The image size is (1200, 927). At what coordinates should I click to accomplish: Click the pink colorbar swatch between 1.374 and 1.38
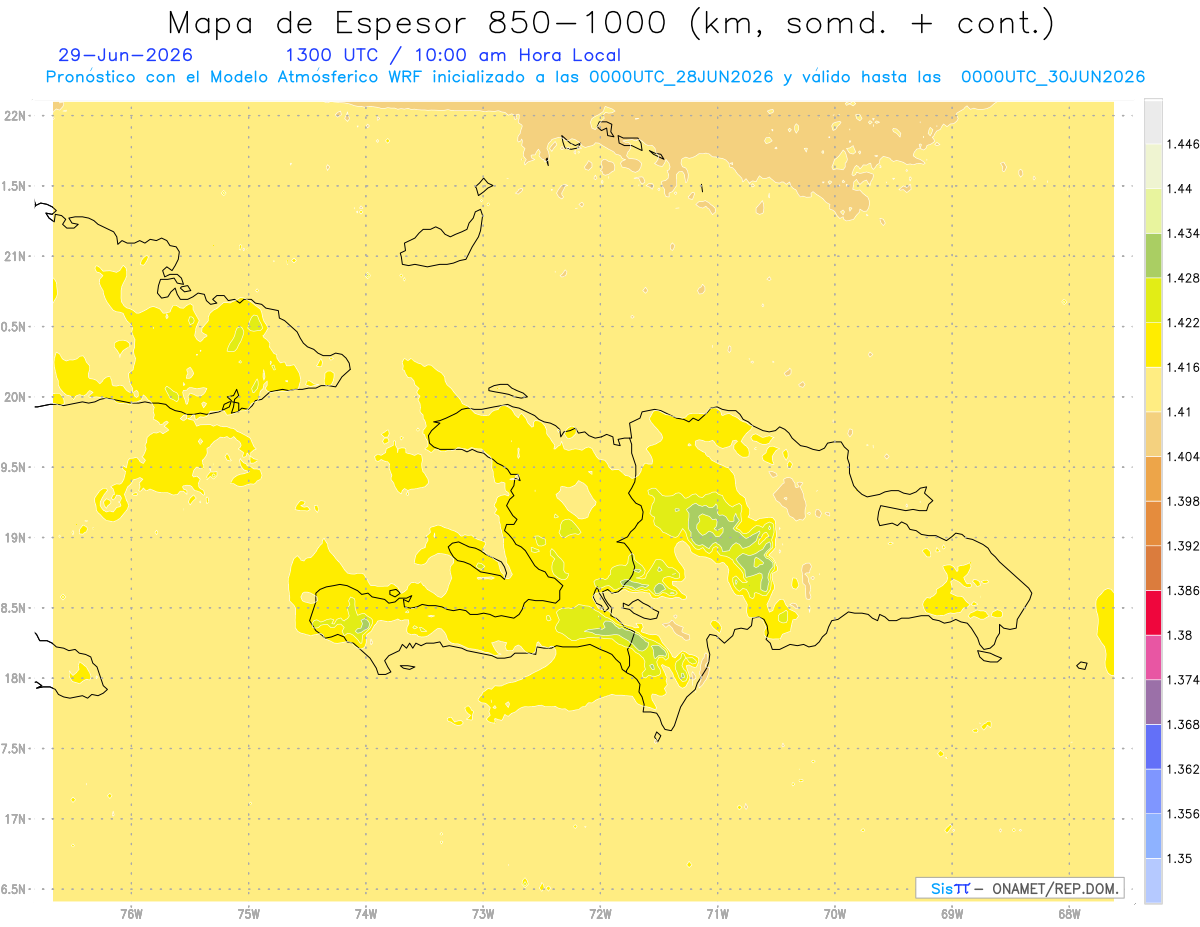(x=1153, y=658)
